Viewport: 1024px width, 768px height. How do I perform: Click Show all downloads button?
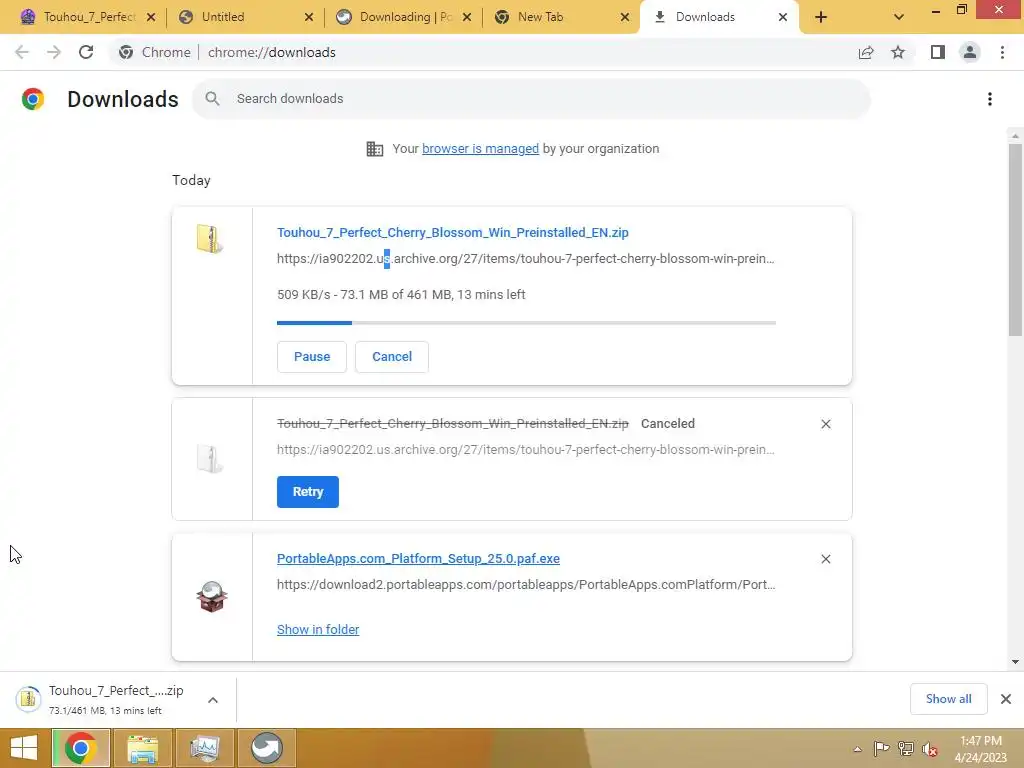click(948, 699)
